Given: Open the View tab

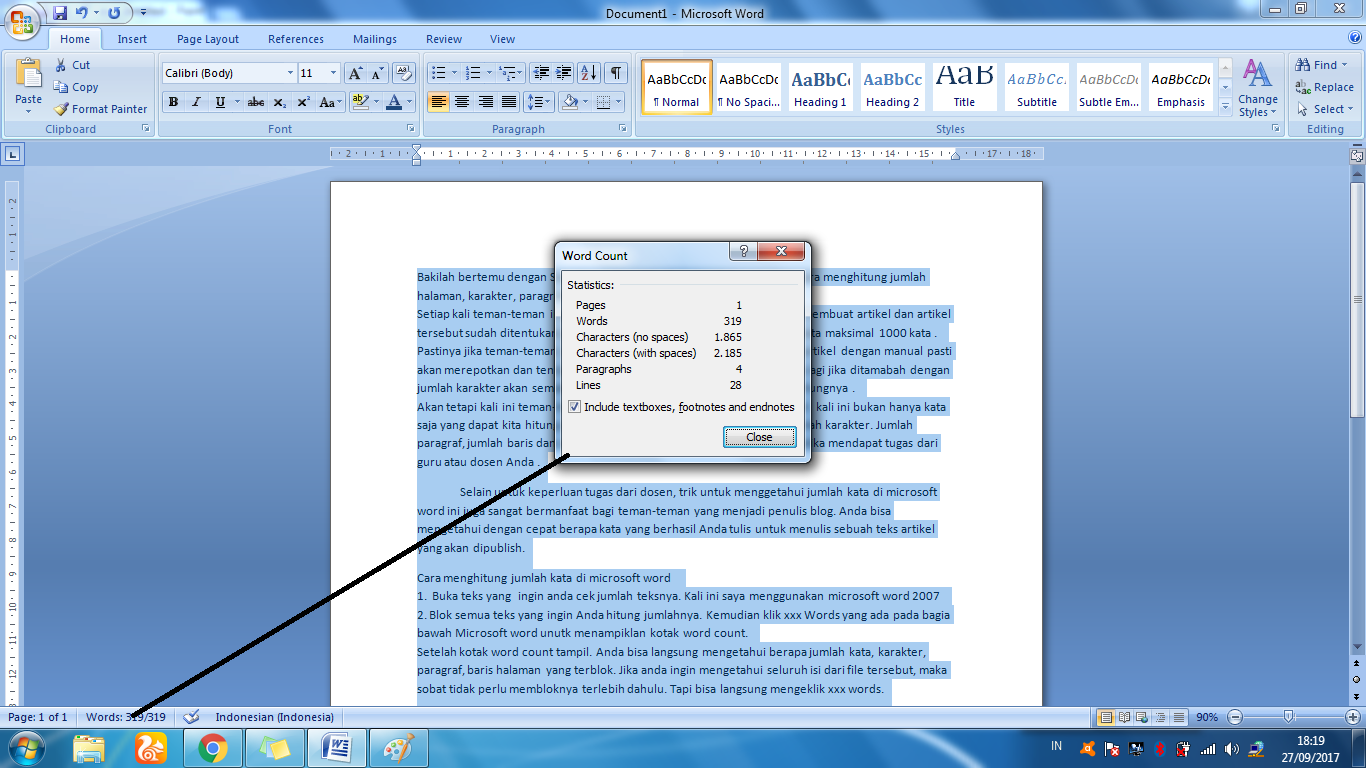Looking at the screenshot, I should pyautogui.click(x=502, y=39).
